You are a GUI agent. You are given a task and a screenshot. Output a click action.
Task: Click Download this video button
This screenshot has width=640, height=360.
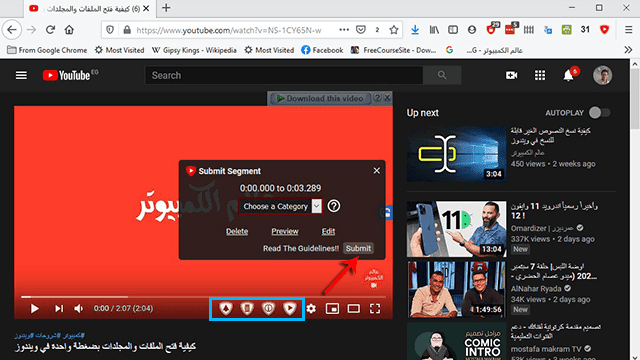pyautogui.click(x=320, y=98)
